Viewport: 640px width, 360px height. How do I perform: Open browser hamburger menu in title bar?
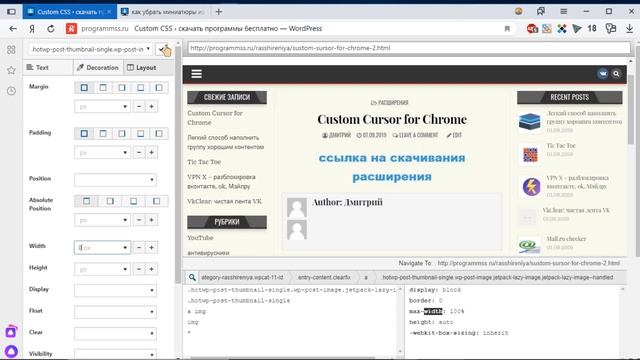[x=564, y=11]
